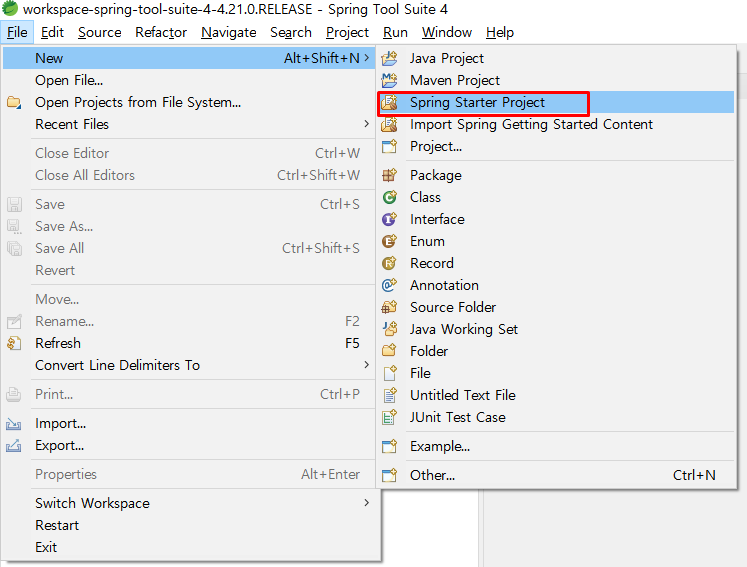Screen dimensions: 747x567
Task: Open the Source menu
Action: (x=100, y=32)
